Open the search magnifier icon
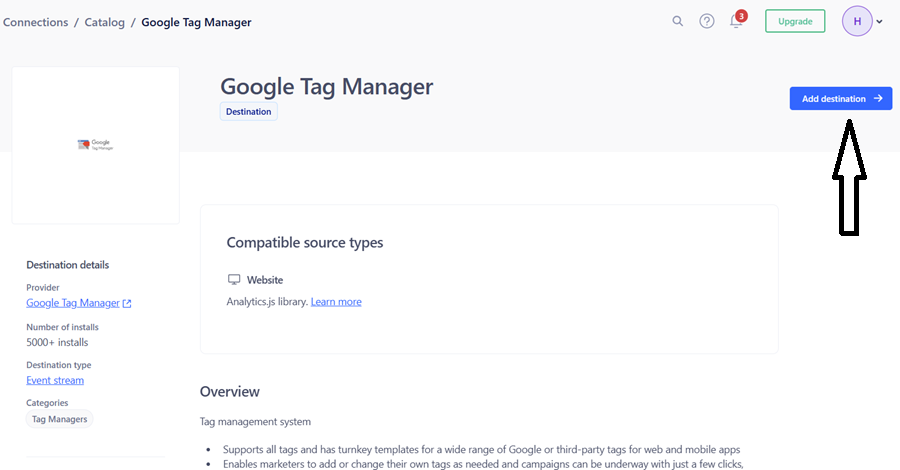 click(x=677, y=21)
